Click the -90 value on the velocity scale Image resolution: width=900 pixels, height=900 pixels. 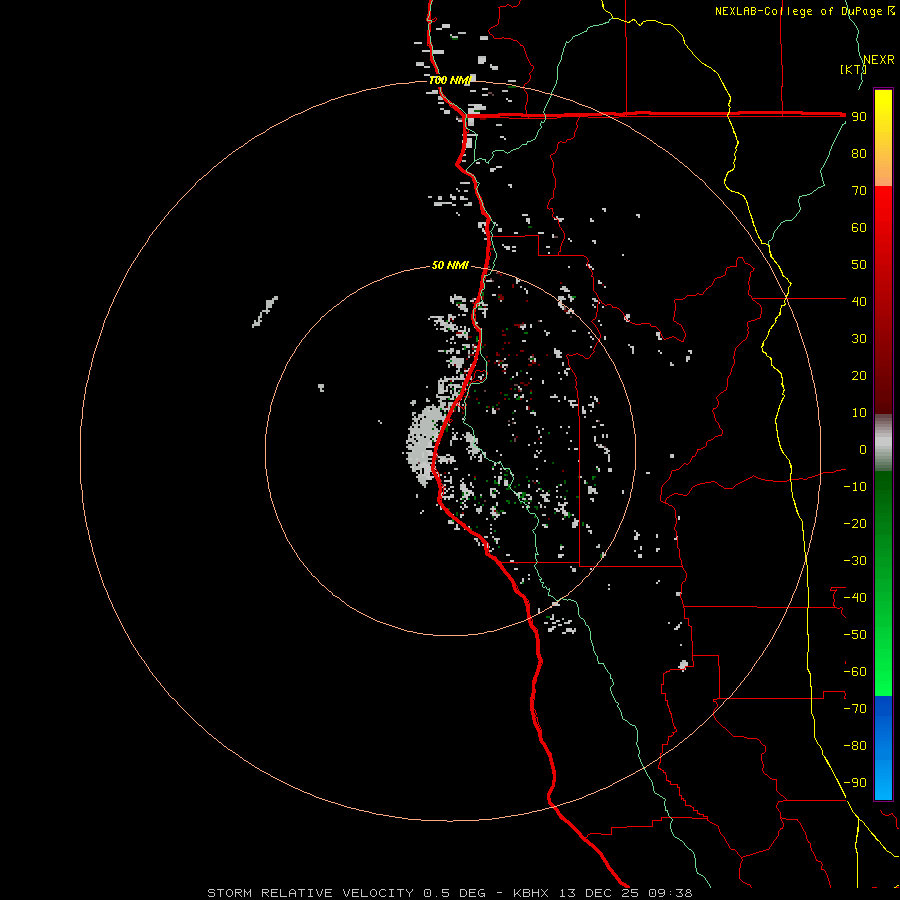(x=855, y=783)
